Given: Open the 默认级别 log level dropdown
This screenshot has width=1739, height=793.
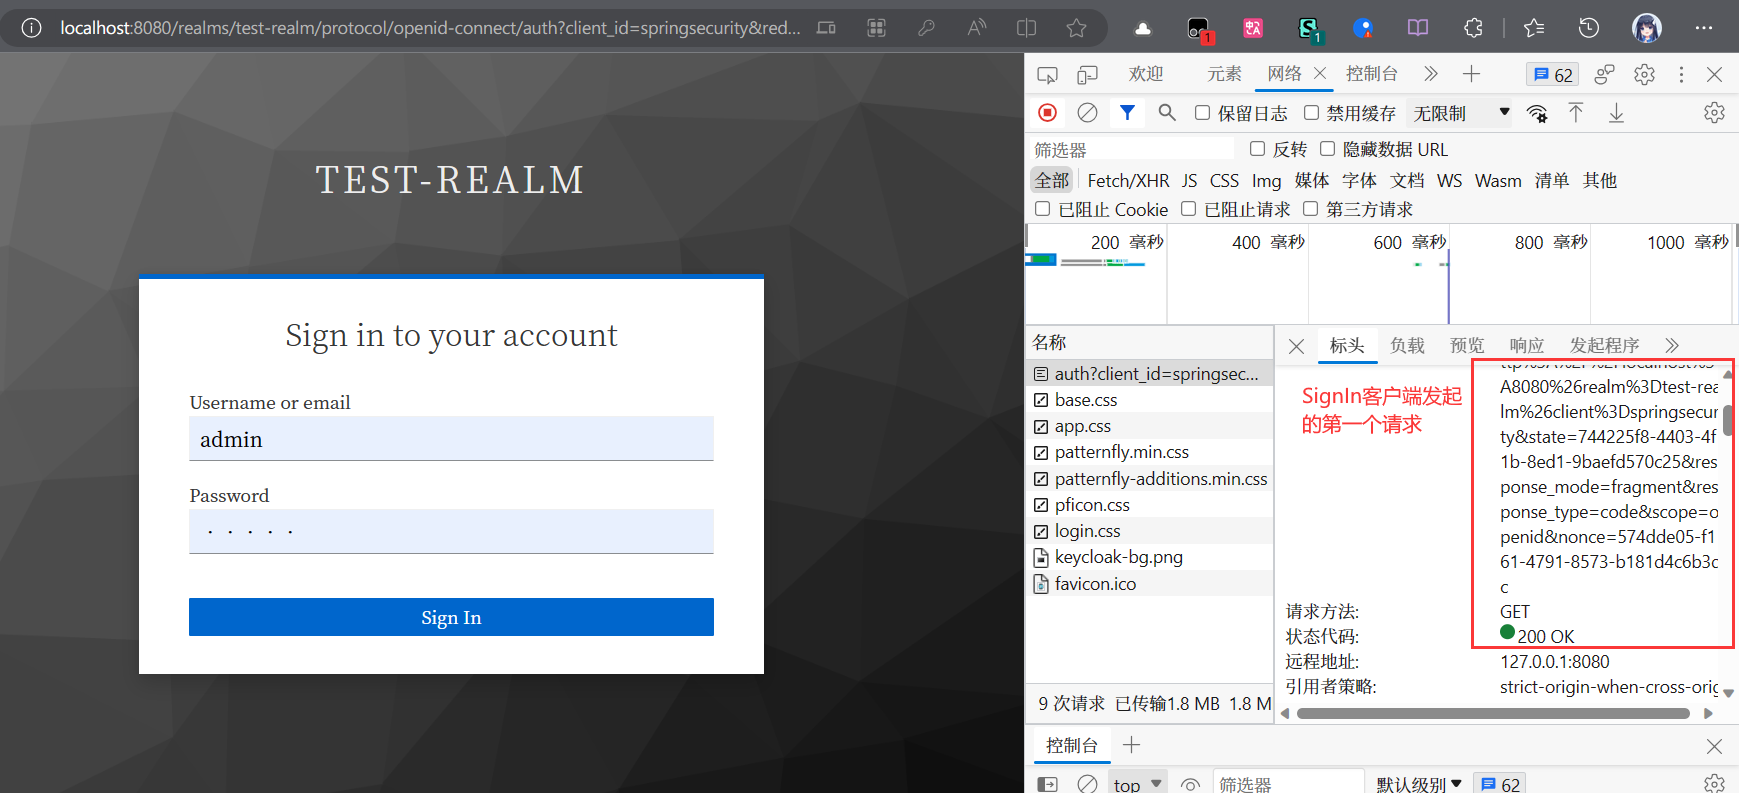Looking at the screenshot, I should pyautogui.click(x=1419, y=784).
